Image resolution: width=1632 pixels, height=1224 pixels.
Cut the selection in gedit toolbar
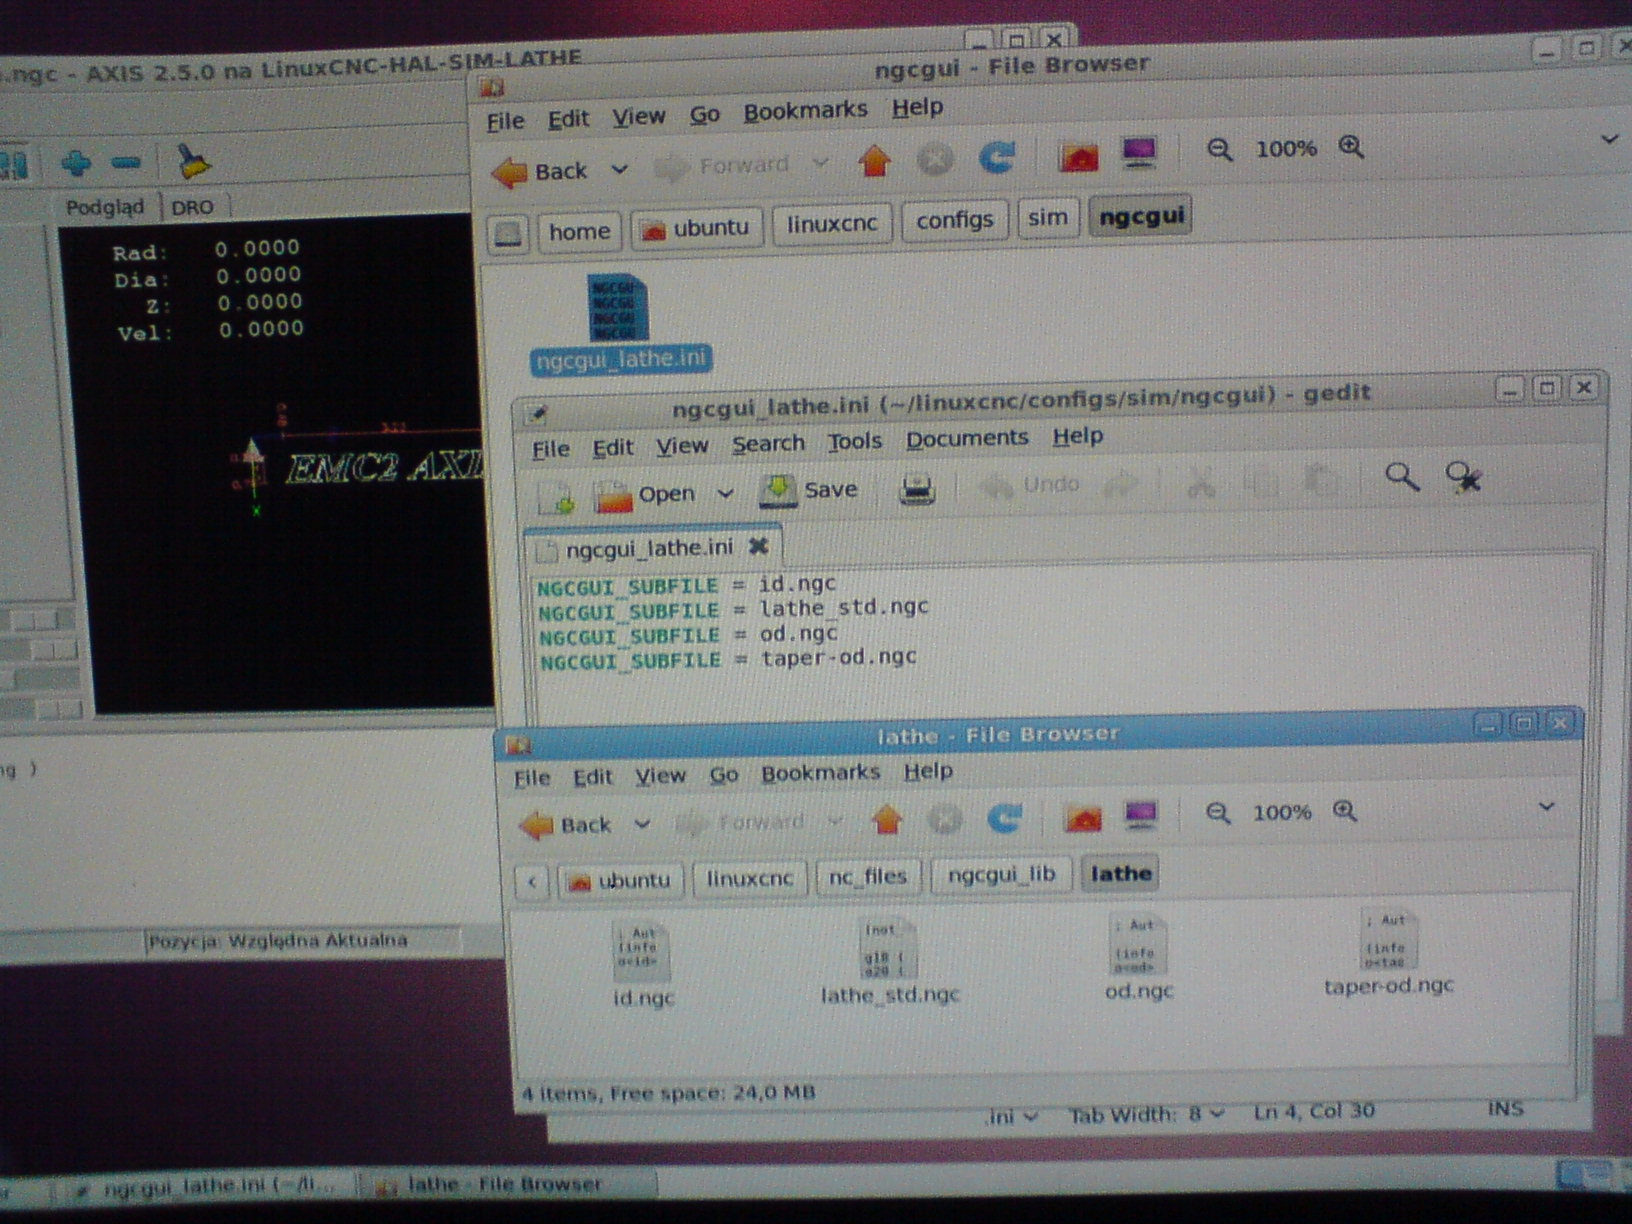tap(1201, 484)
